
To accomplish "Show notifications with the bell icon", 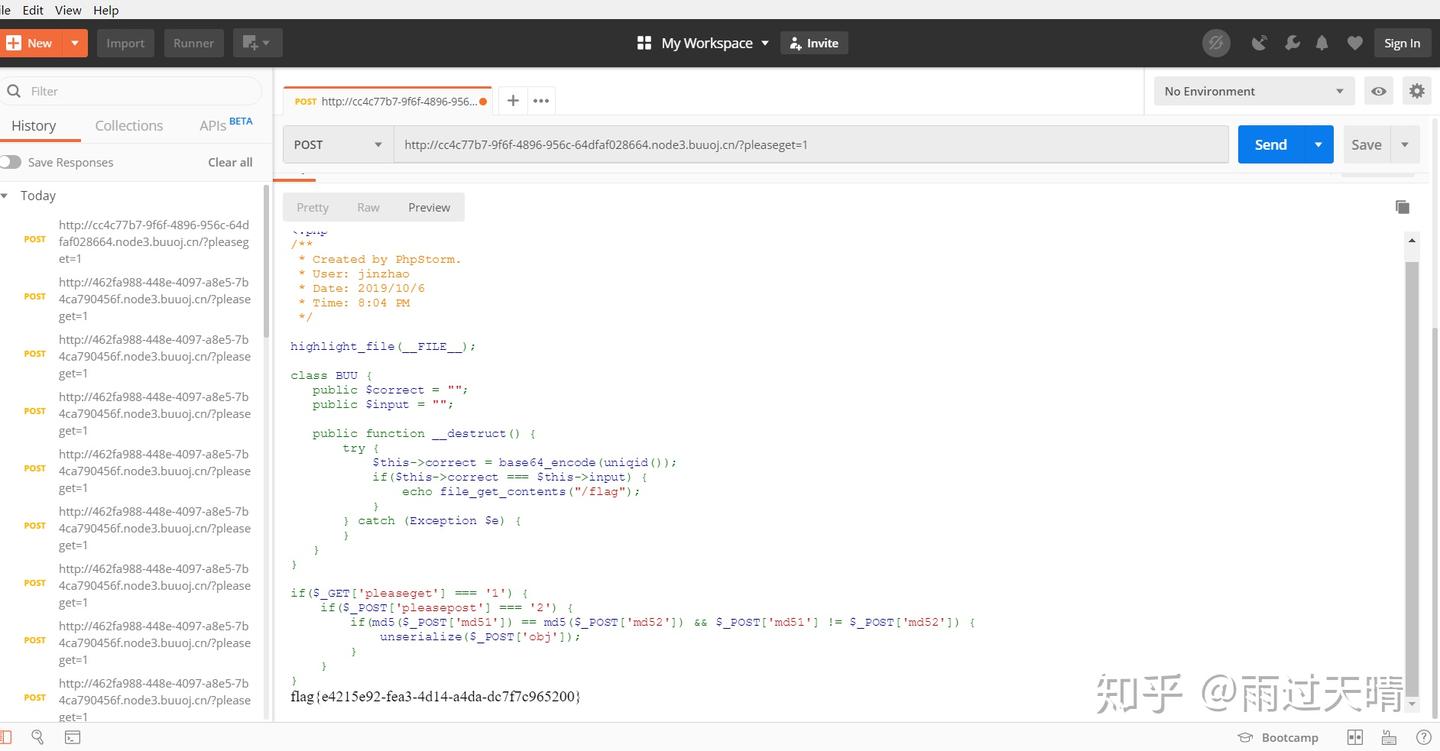I will click(x=1322, y=43).
